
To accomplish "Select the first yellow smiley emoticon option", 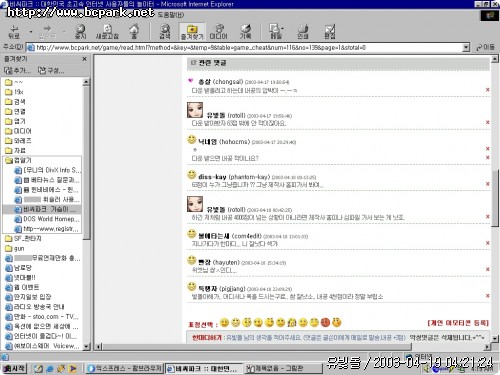I will 225,322.
